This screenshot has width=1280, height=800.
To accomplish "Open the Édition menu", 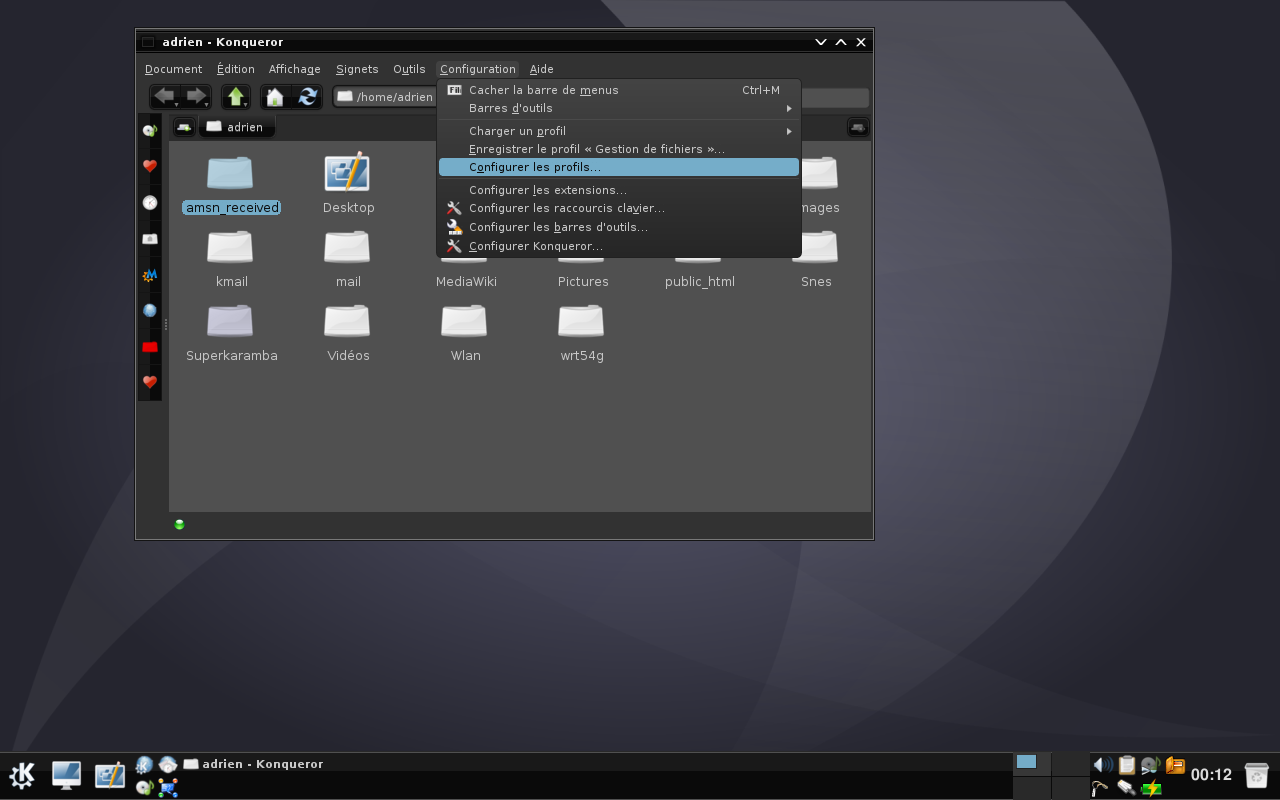I will tap(235, 69).
